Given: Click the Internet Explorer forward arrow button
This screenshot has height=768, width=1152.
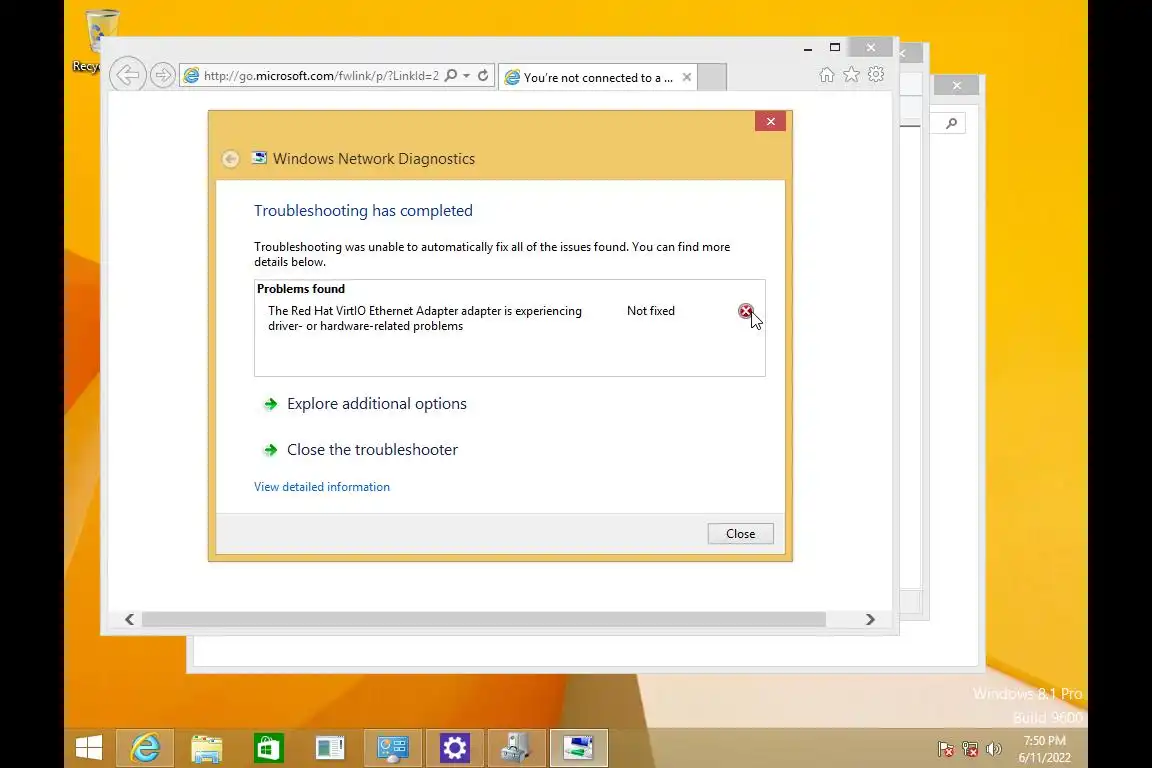Looking at the screenshot, I should point(162,75).
